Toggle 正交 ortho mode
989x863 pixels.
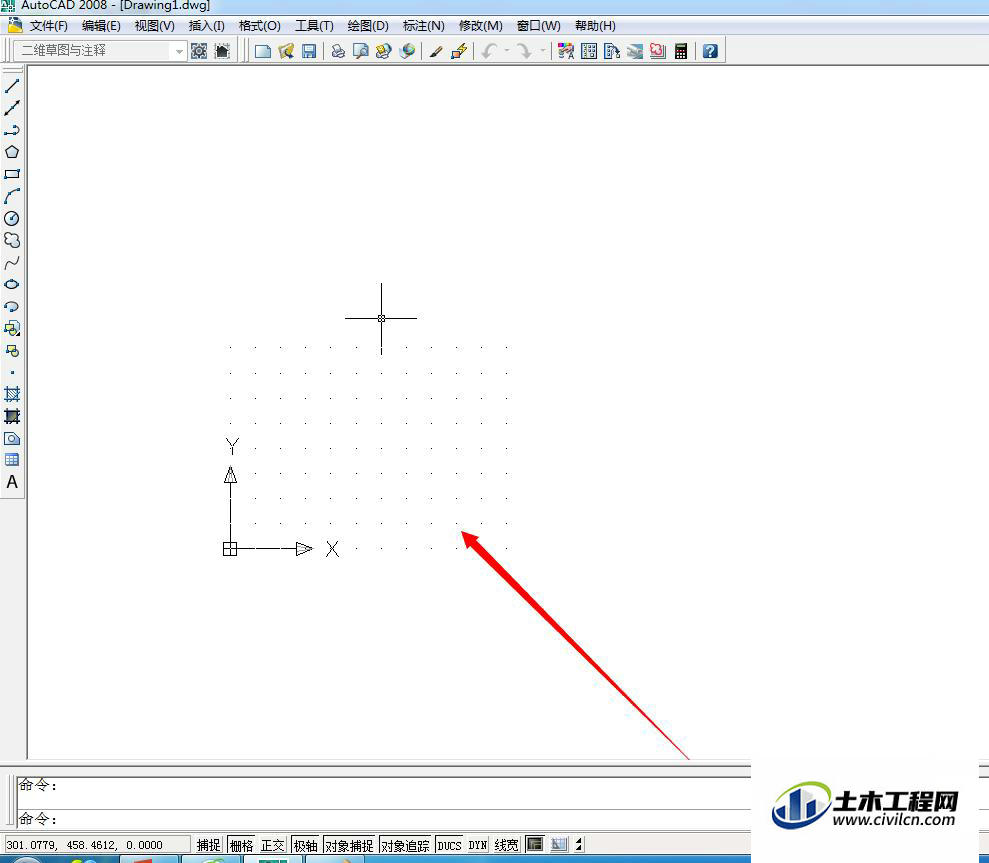tap(273, 845)
